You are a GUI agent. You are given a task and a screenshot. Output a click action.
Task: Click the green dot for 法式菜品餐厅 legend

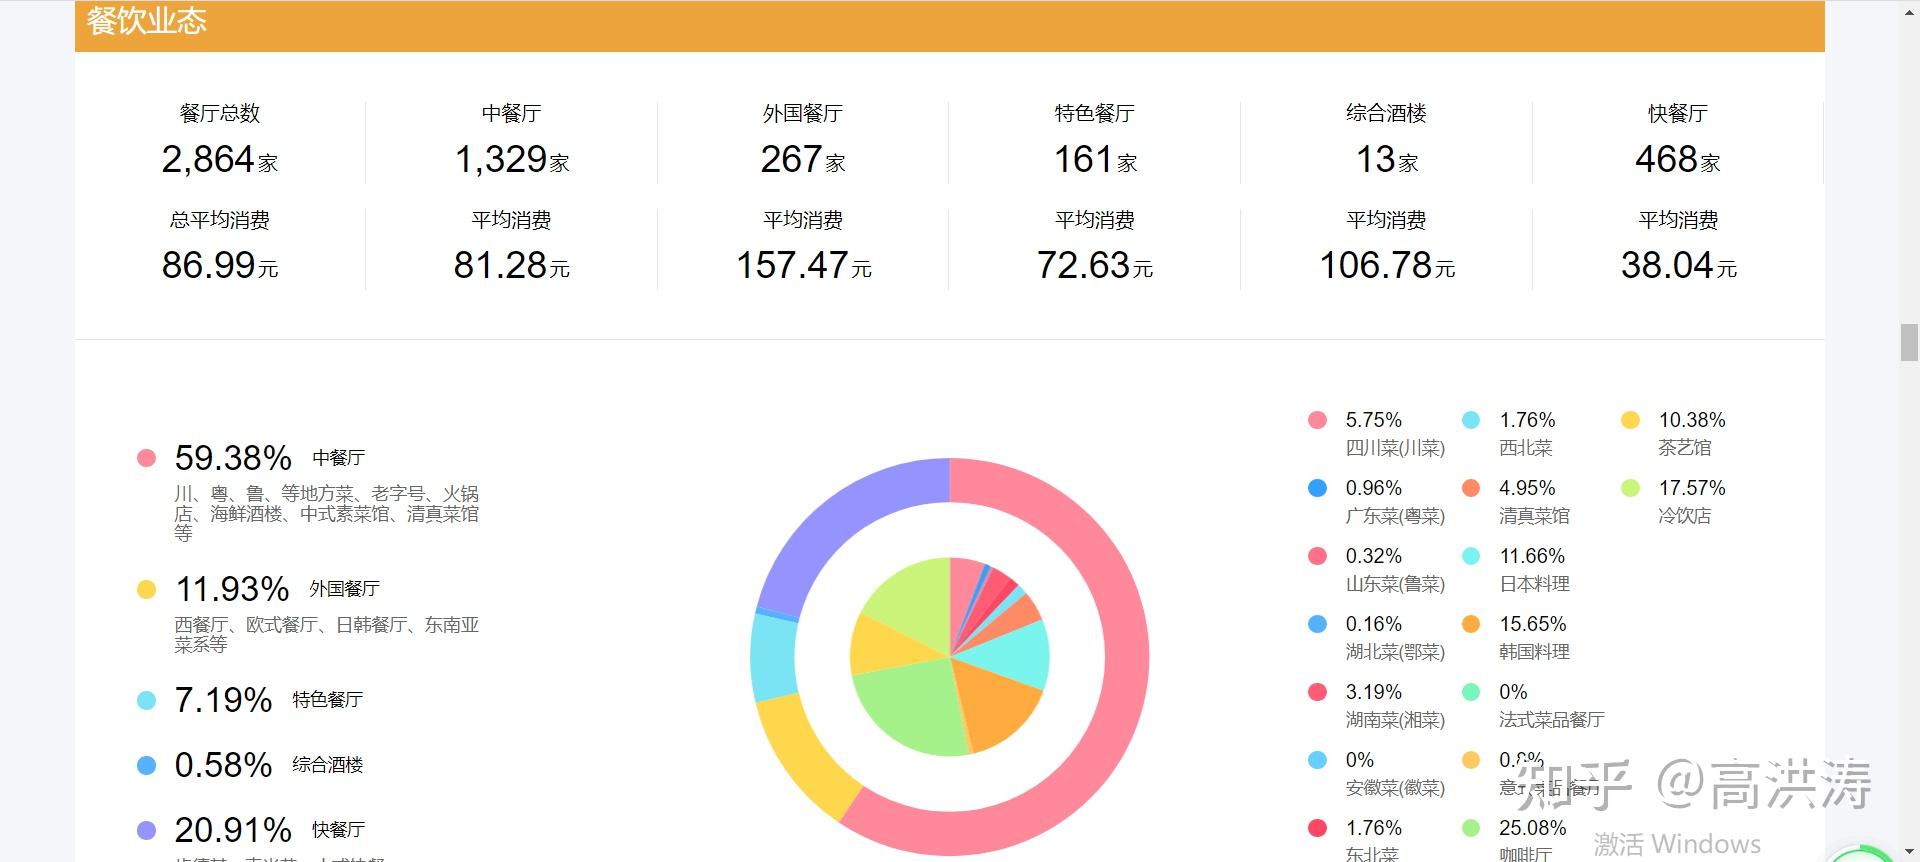click(1471, 692)
